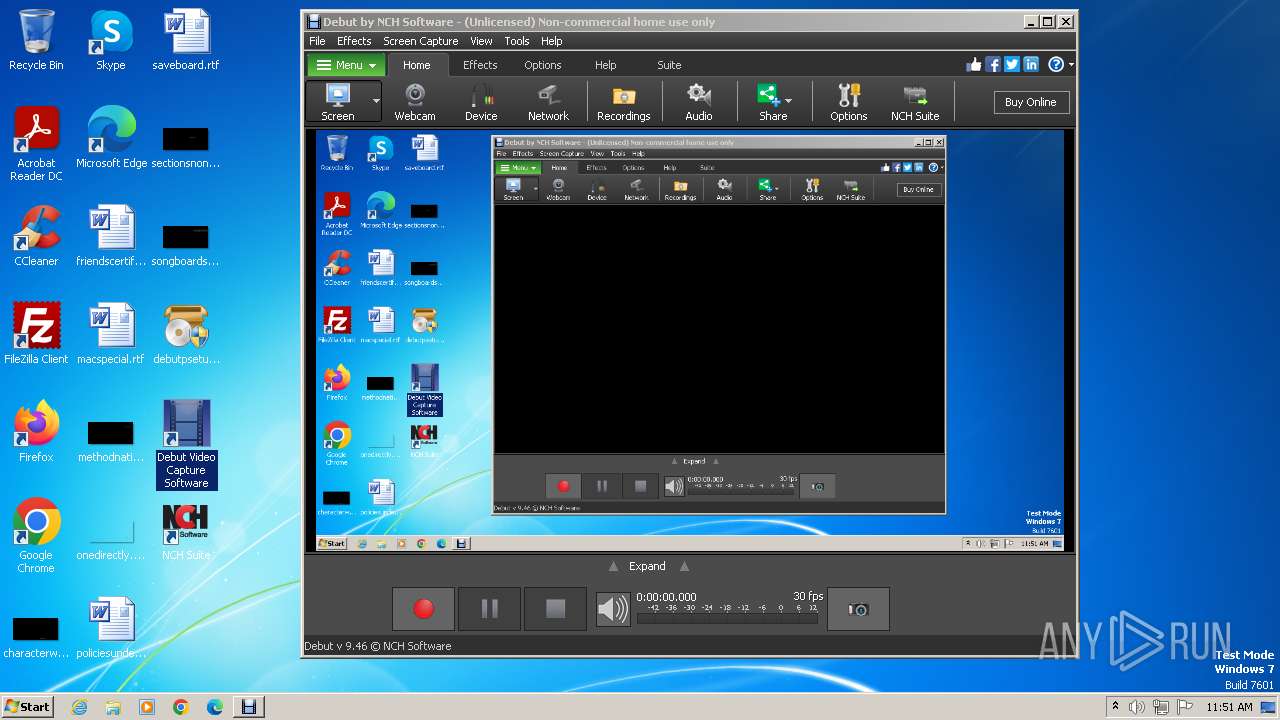Open the Tools menu
The width and height of the screenshot is (1280, 720).
pos(517,41)
